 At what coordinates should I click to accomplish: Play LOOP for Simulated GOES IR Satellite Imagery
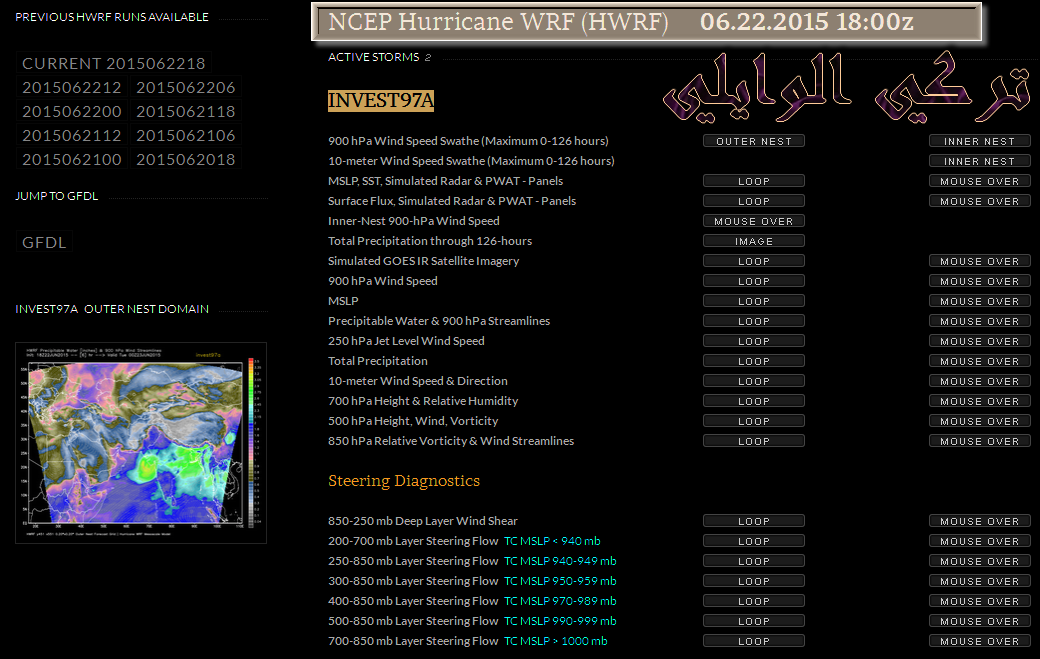coord(753,261)
